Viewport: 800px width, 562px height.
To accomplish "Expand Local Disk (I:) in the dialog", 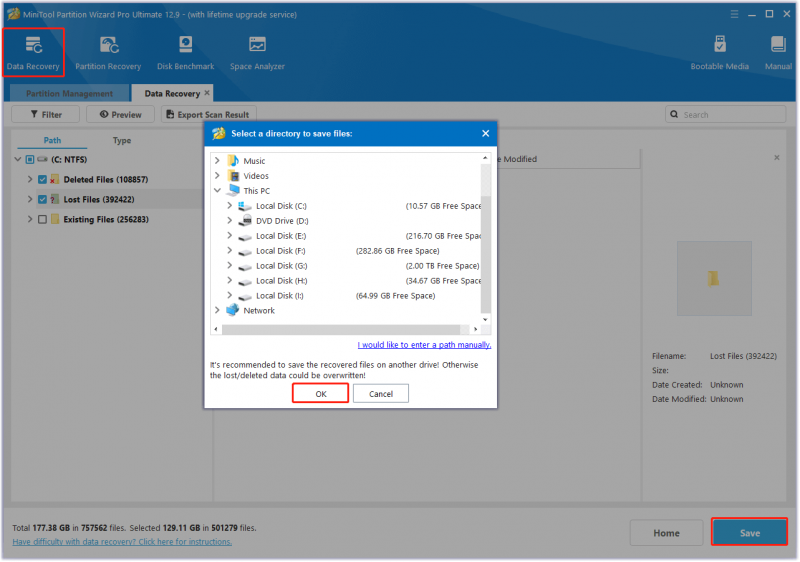I will point(230,295).
